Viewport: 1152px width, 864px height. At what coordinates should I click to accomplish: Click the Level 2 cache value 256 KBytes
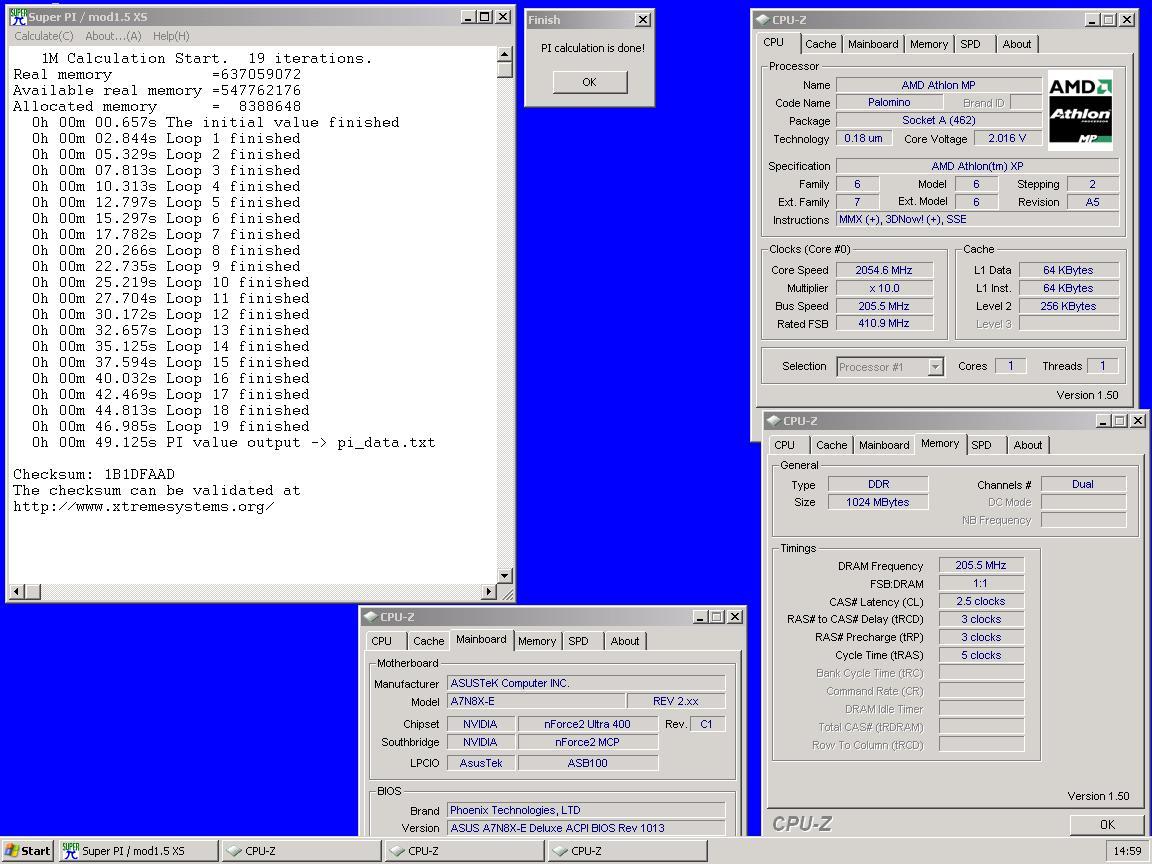pyautogui.click(x=1068, y=306)
